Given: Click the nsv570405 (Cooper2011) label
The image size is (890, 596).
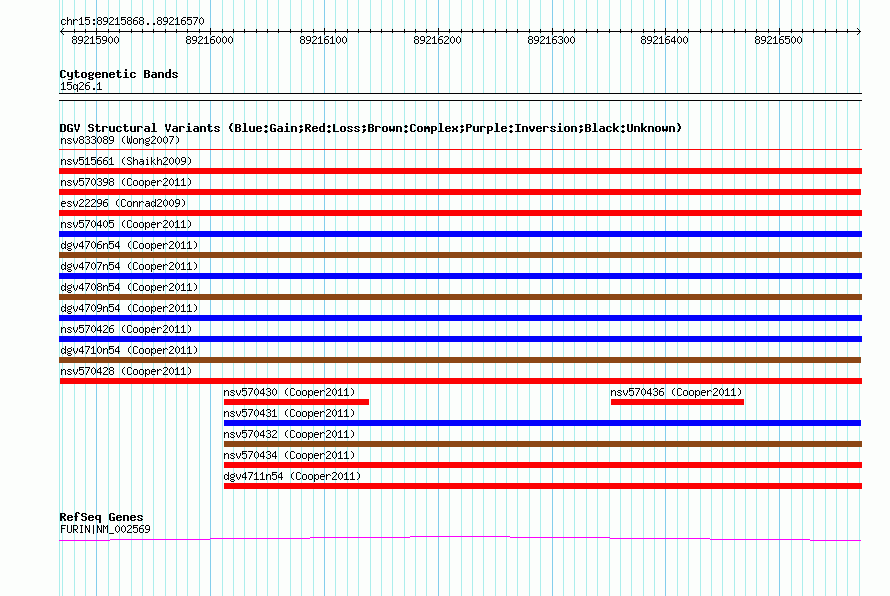Looking at the screenshot, I should [x=126, y=224].
